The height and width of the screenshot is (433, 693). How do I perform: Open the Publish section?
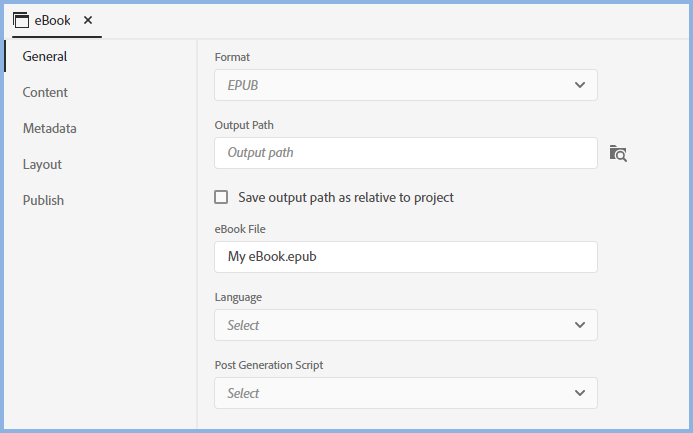tap(44, 200)
